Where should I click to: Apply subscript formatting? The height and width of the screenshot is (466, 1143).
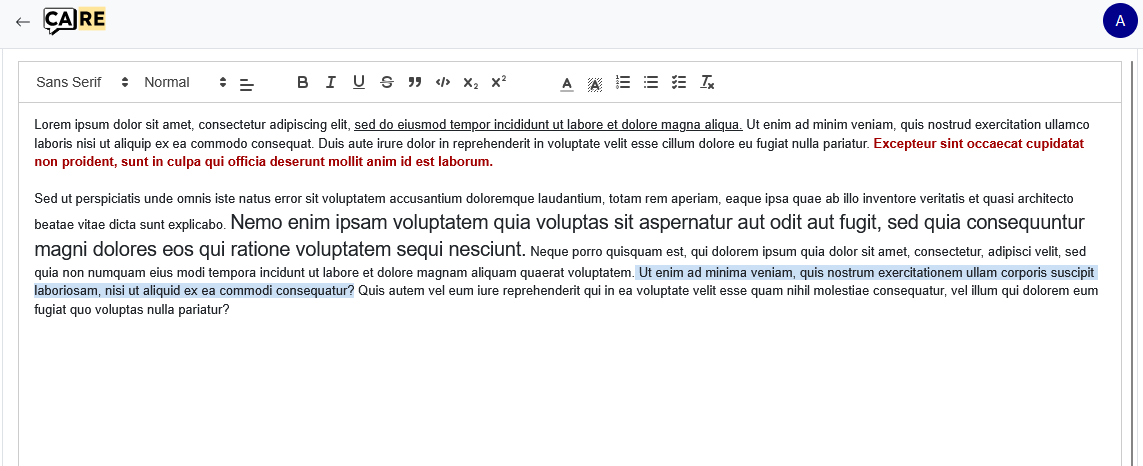(x=471, y=83)
